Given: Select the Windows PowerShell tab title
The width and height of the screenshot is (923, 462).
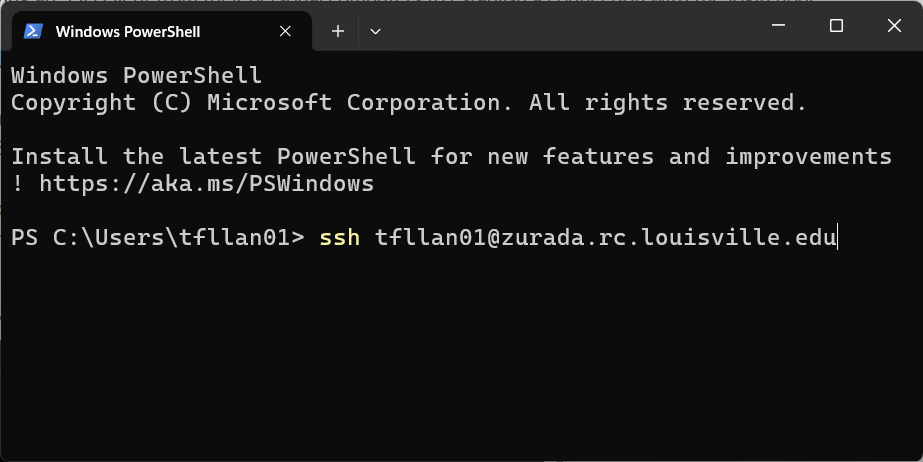Looking at the screenshot, I should pos(128,31).
